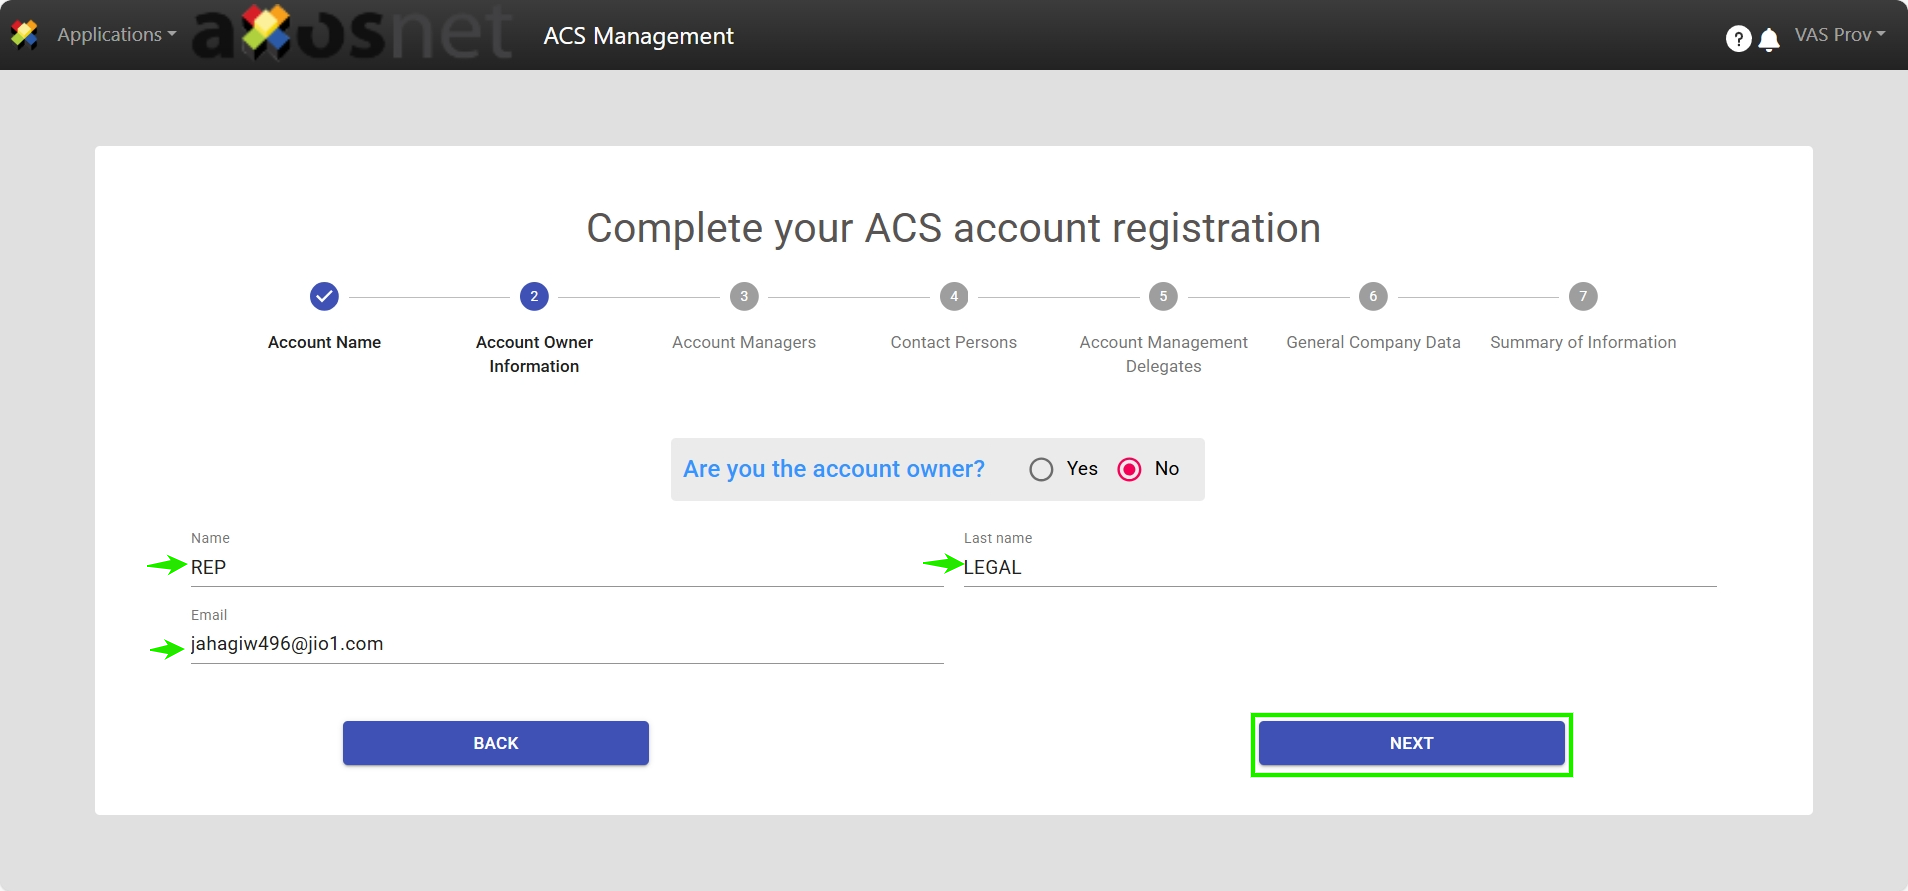Click the completed Account Name step checkmark

tap(324, 296)
